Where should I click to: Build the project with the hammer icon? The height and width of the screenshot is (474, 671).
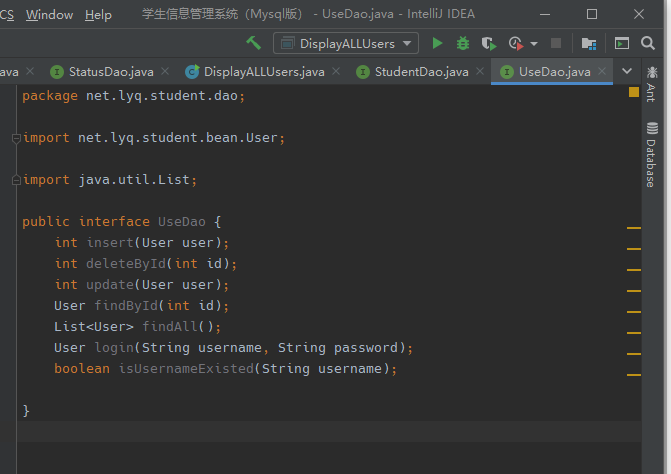pos(253,43)
